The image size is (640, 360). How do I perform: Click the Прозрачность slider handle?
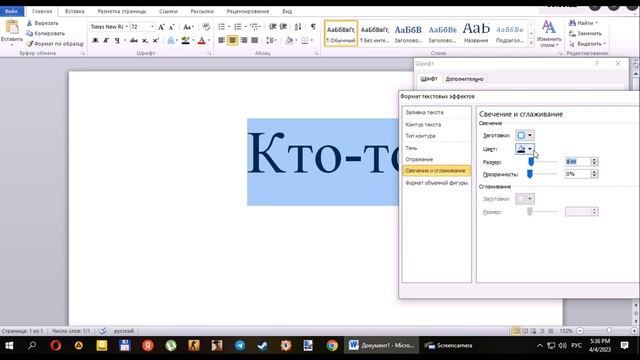coord(529,174)
